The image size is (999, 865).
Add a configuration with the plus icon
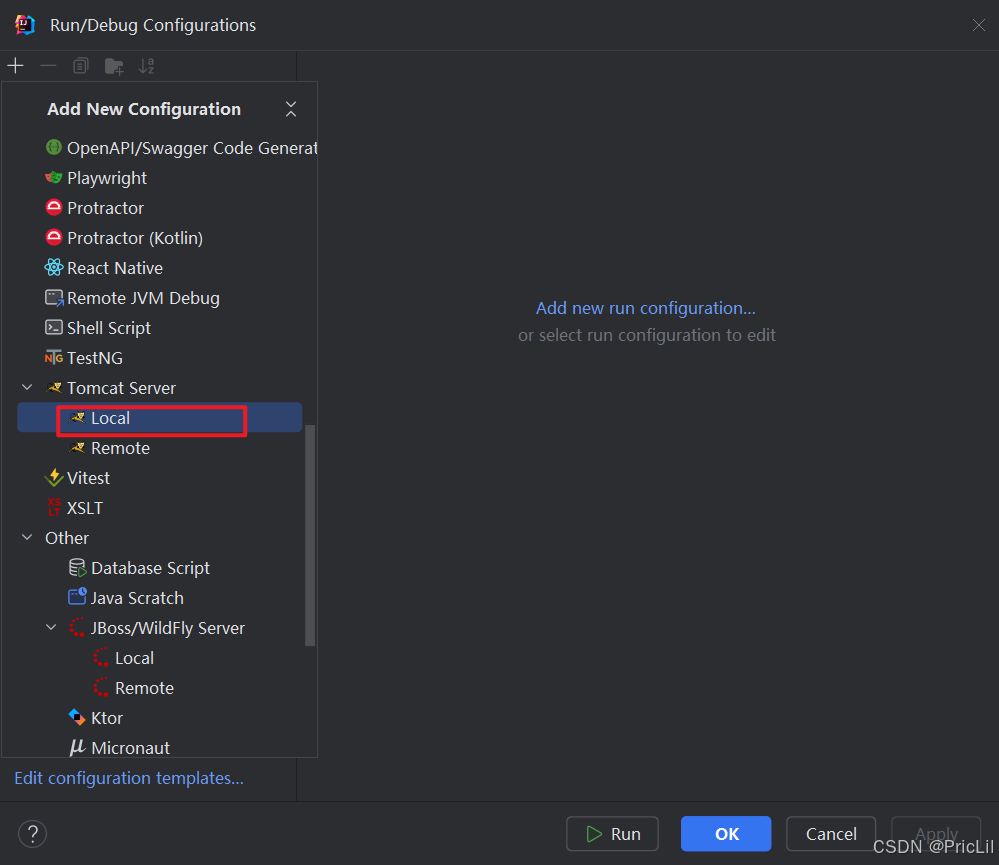[15, 65]
